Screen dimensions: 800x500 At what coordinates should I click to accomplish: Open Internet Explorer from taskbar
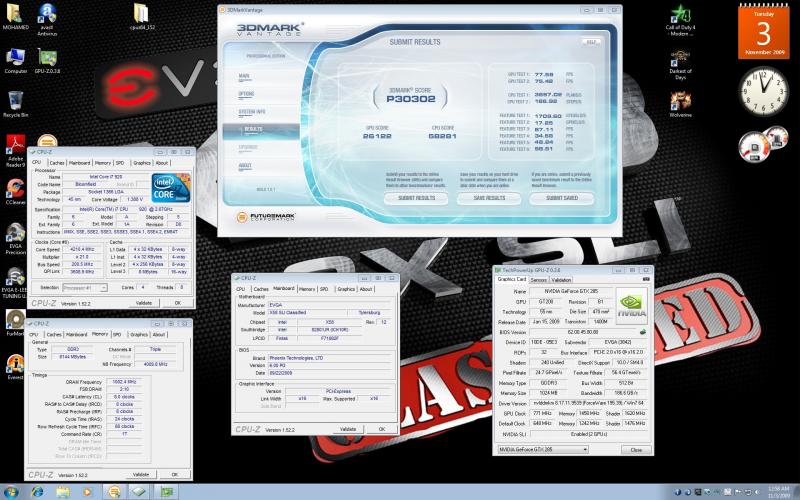tap(37, 492)
